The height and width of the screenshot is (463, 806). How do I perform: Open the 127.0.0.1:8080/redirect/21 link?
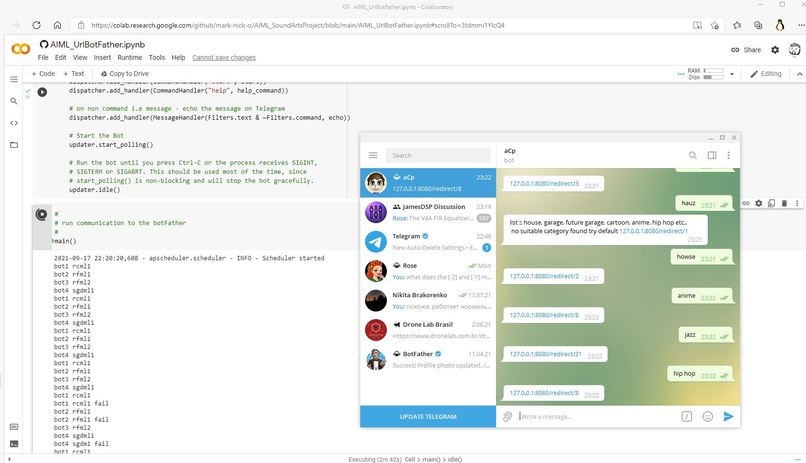pos(545,354)
